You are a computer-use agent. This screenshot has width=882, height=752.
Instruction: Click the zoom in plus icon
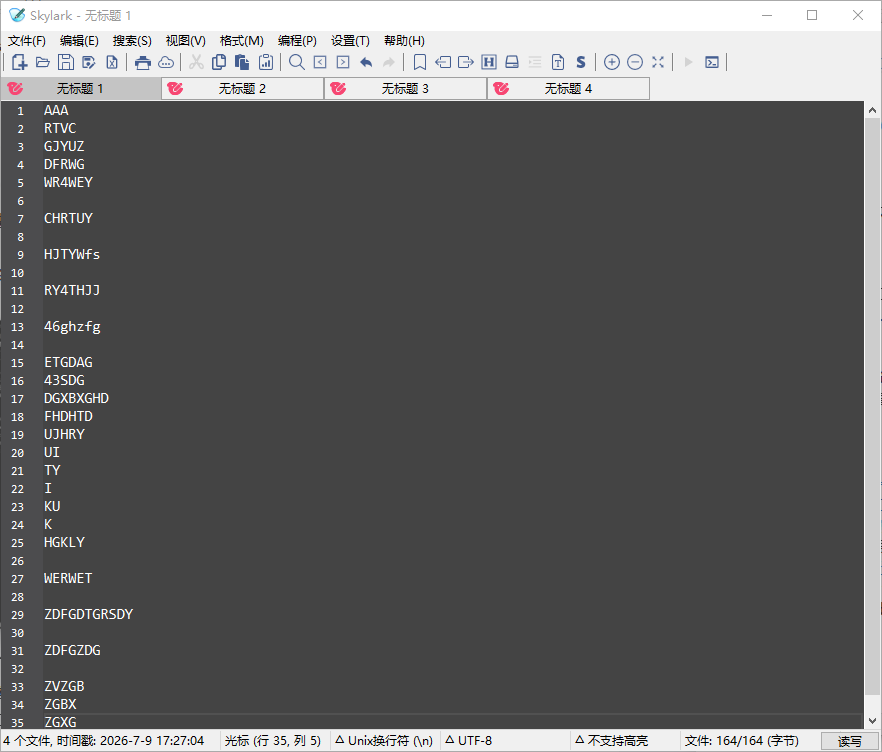pos(612,62)
